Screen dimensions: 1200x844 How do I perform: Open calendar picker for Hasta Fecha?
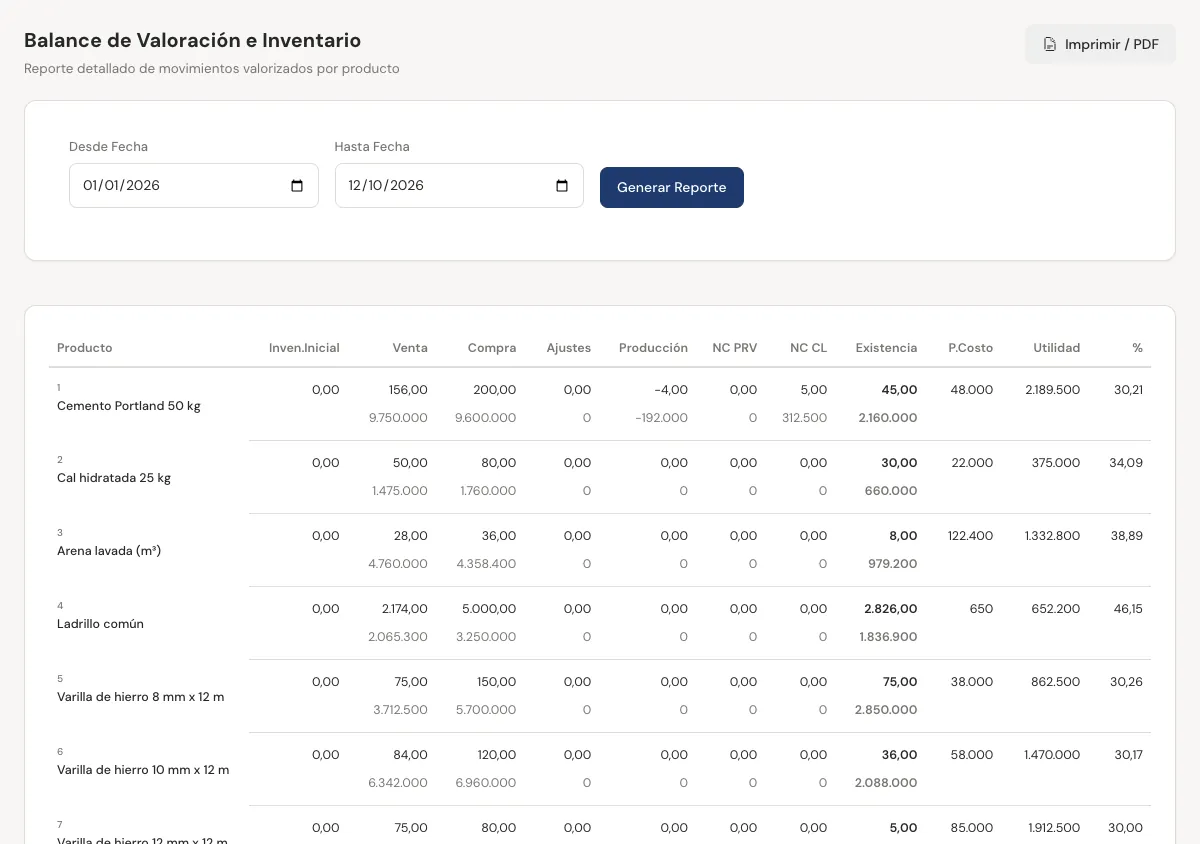(562, 186)
